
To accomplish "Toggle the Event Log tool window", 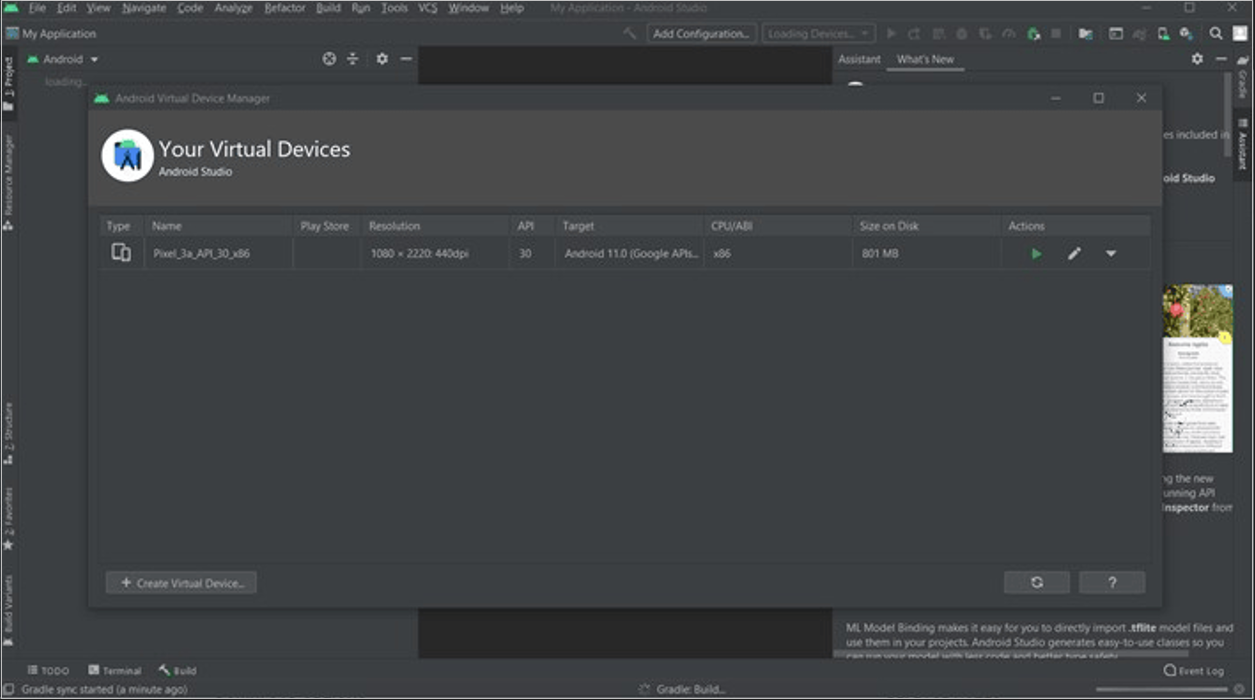I will (1194, 670).
